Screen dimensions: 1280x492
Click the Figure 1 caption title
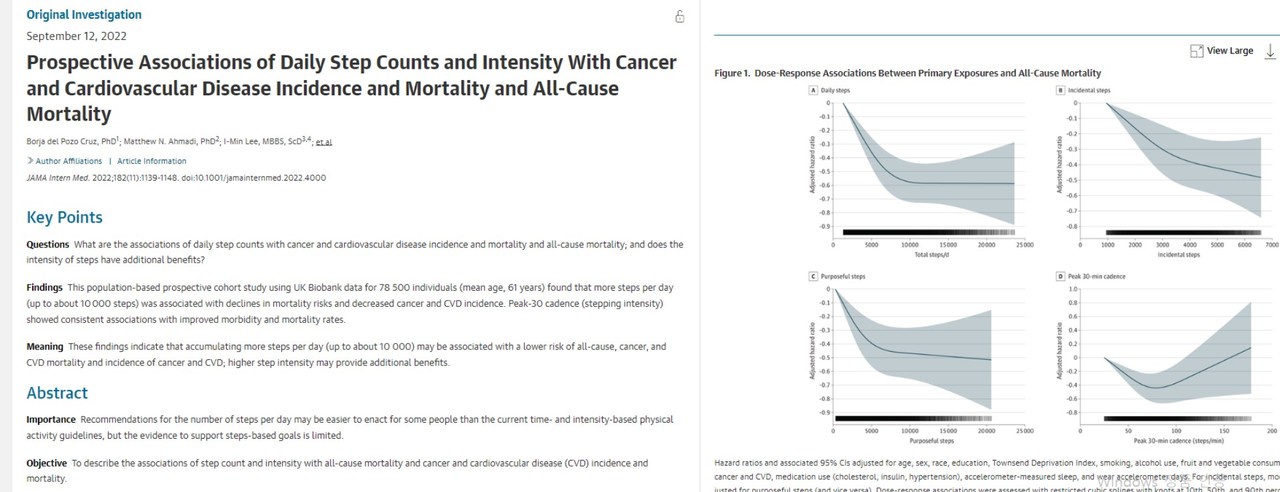(908, 73)
